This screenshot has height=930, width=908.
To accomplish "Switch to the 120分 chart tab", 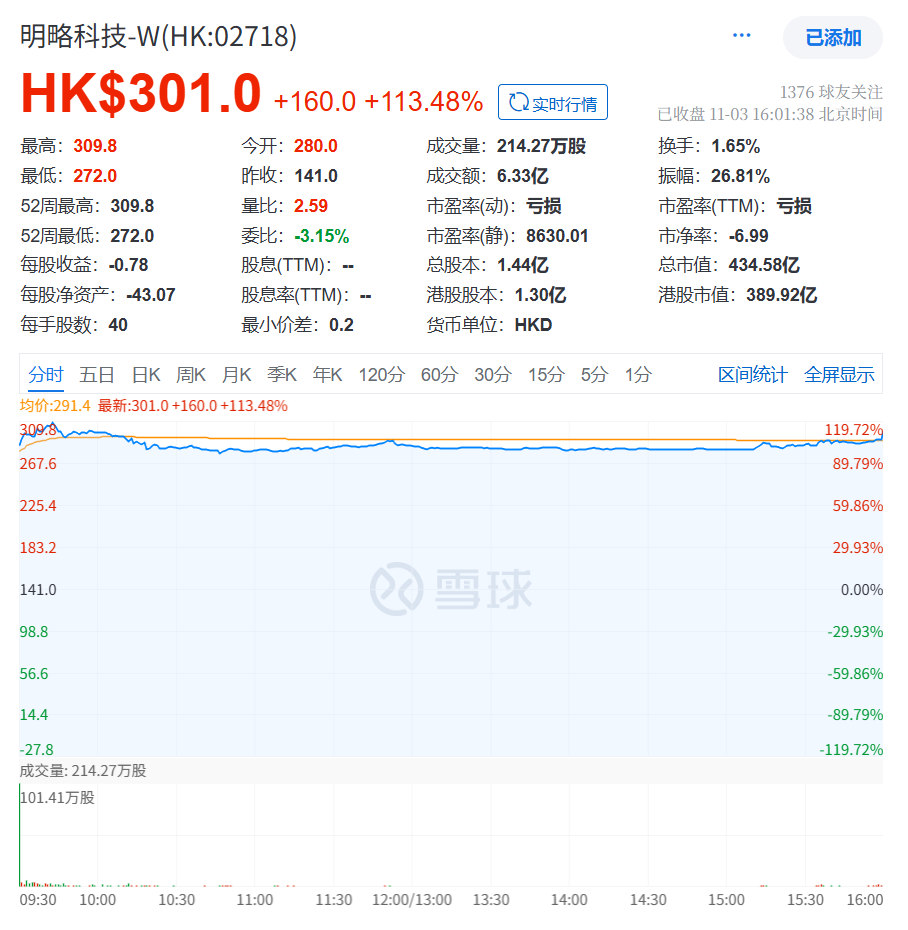I will click(x=381, y=375).
